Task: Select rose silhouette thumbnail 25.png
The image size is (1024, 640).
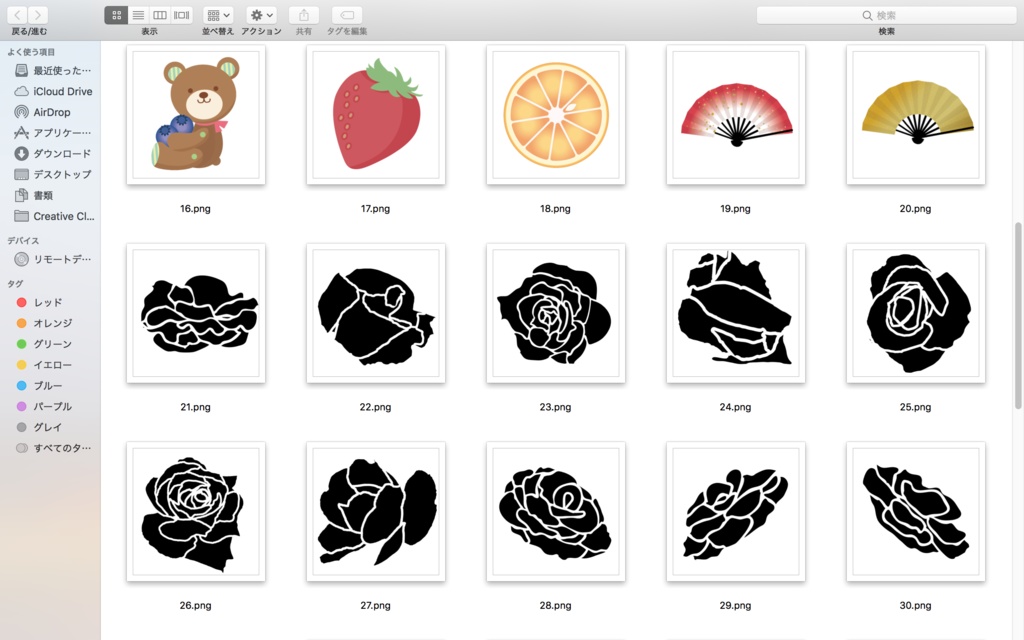Action: point(916,313)
